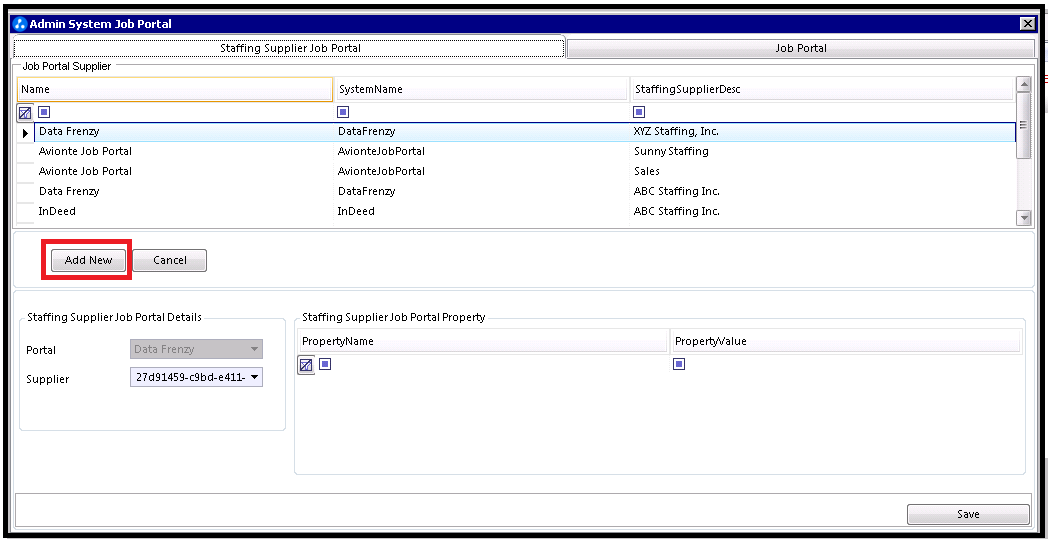1049x541 pixels.
Task: Click the PropertyName column header
Action: (x=483, y=341)
